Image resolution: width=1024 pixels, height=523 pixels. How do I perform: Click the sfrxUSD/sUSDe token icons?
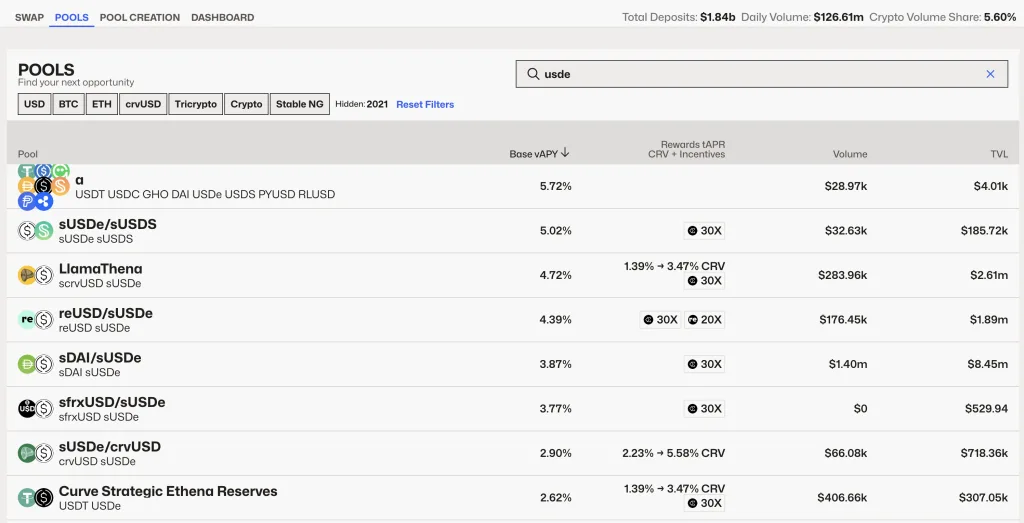(35, 408)
